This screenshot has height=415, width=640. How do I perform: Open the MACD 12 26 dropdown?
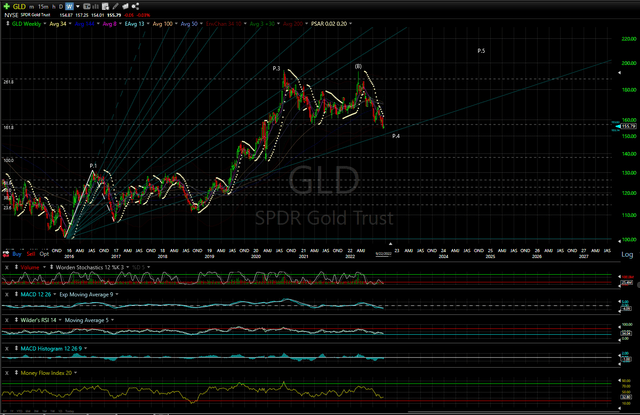point(55,294)
